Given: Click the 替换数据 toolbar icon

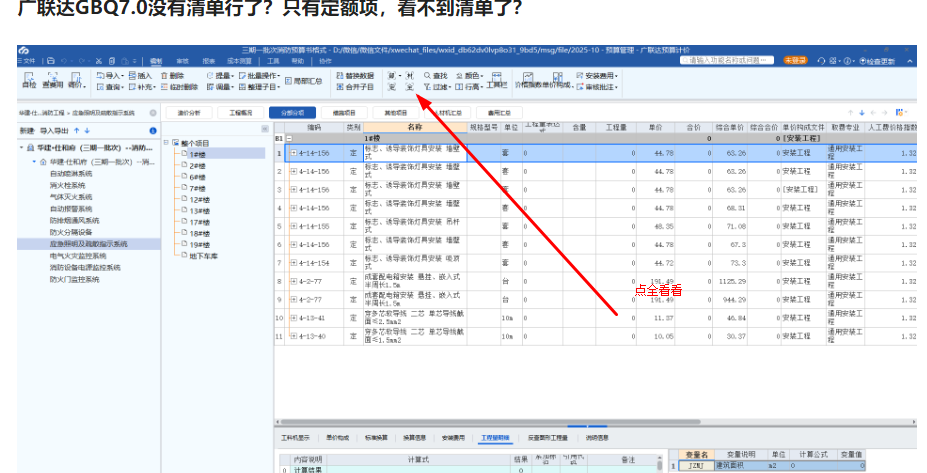Looking at the screenshot, I should pyautogui.click(x=355, y=76).
